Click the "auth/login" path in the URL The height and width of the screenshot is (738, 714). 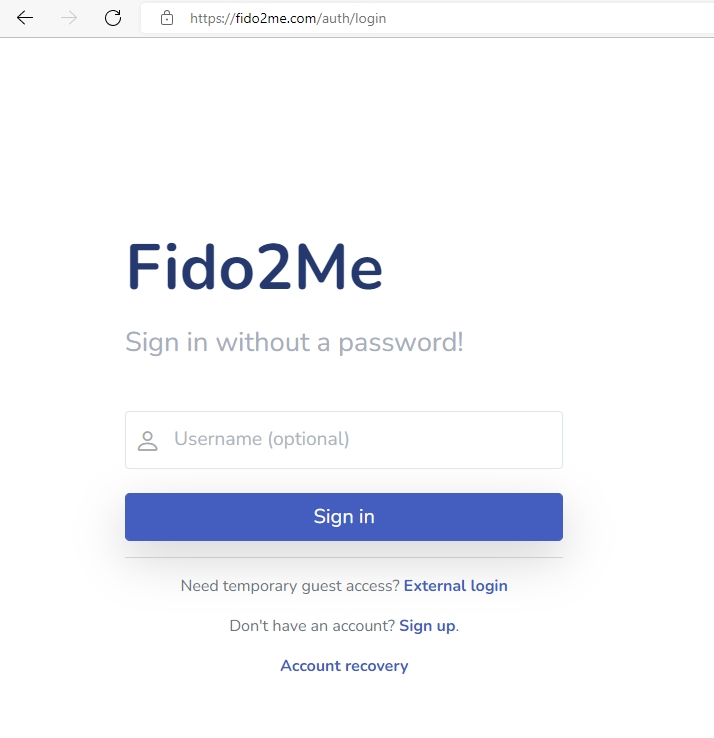354,18
